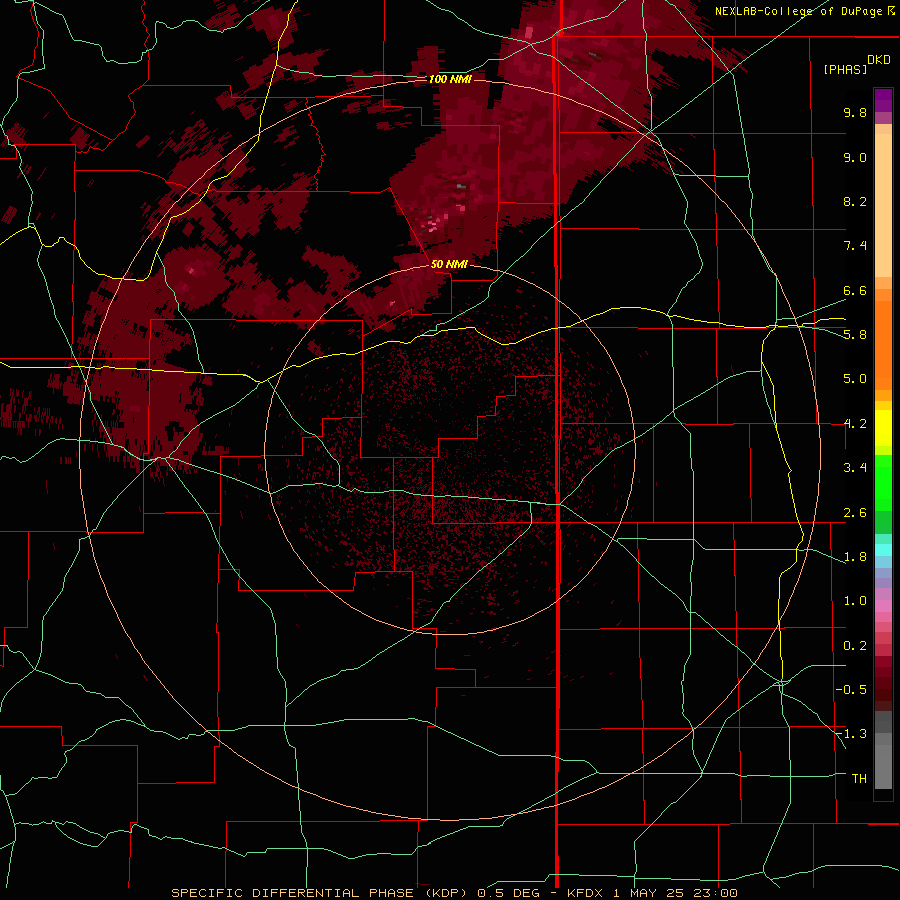The width and height of the screenshot is (900, 900).
Task: Click the 50 NMI range ring label
Action: [449, 264]
